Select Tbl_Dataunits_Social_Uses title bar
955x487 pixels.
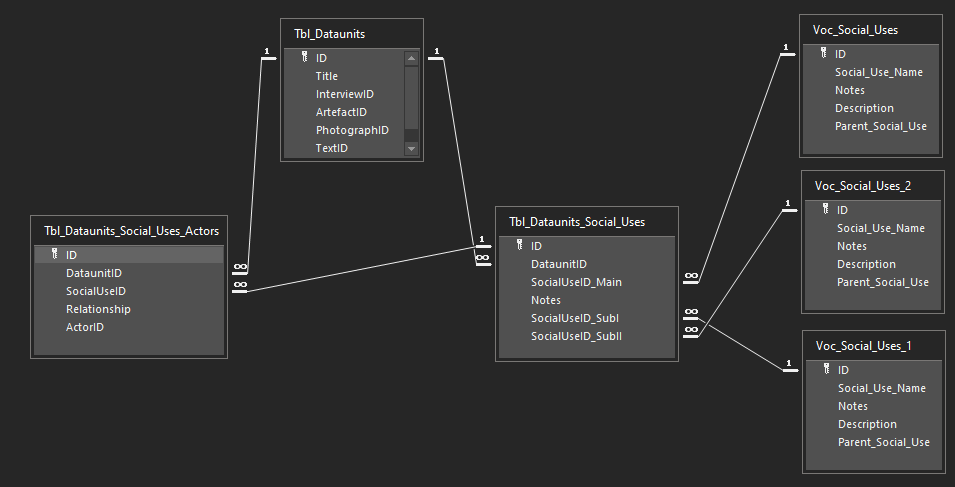coord(587,222)
